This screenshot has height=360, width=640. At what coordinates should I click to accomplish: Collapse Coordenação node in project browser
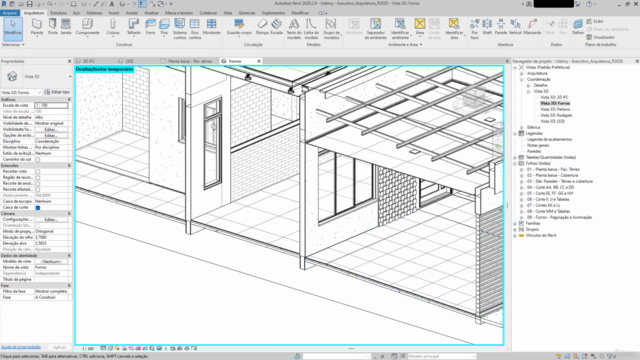coord(522,80)
